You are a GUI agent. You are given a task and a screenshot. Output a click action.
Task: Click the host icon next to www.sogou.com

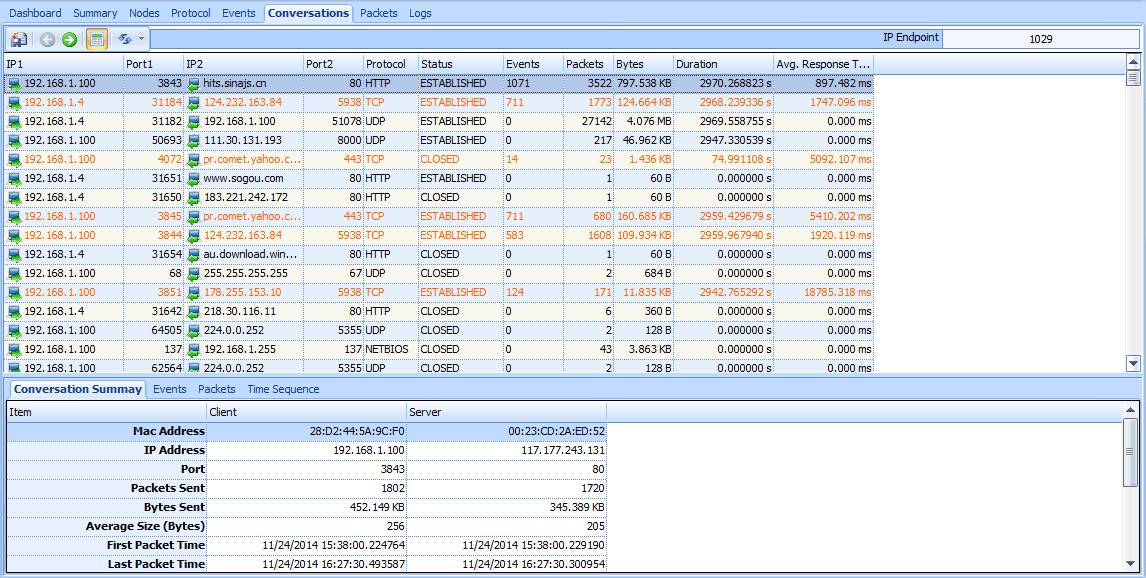[194, 179]
